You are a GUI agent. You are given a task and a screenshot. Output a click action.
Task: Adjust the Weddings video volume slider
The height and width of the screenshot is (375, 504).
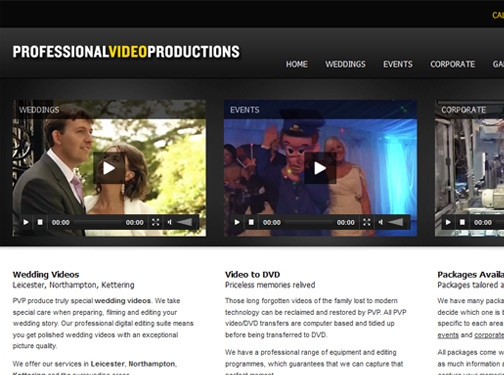tap(185, 222)
